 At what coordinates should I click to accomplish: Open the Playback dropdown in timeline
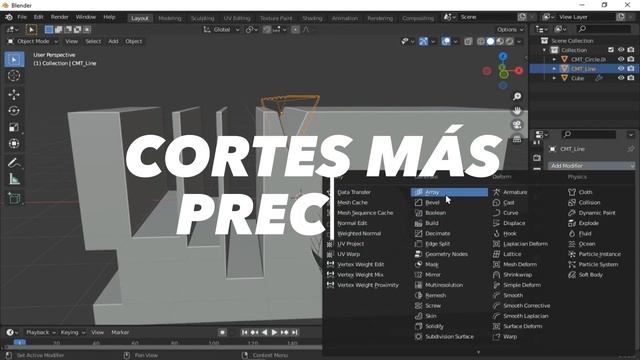pos(41,333)
